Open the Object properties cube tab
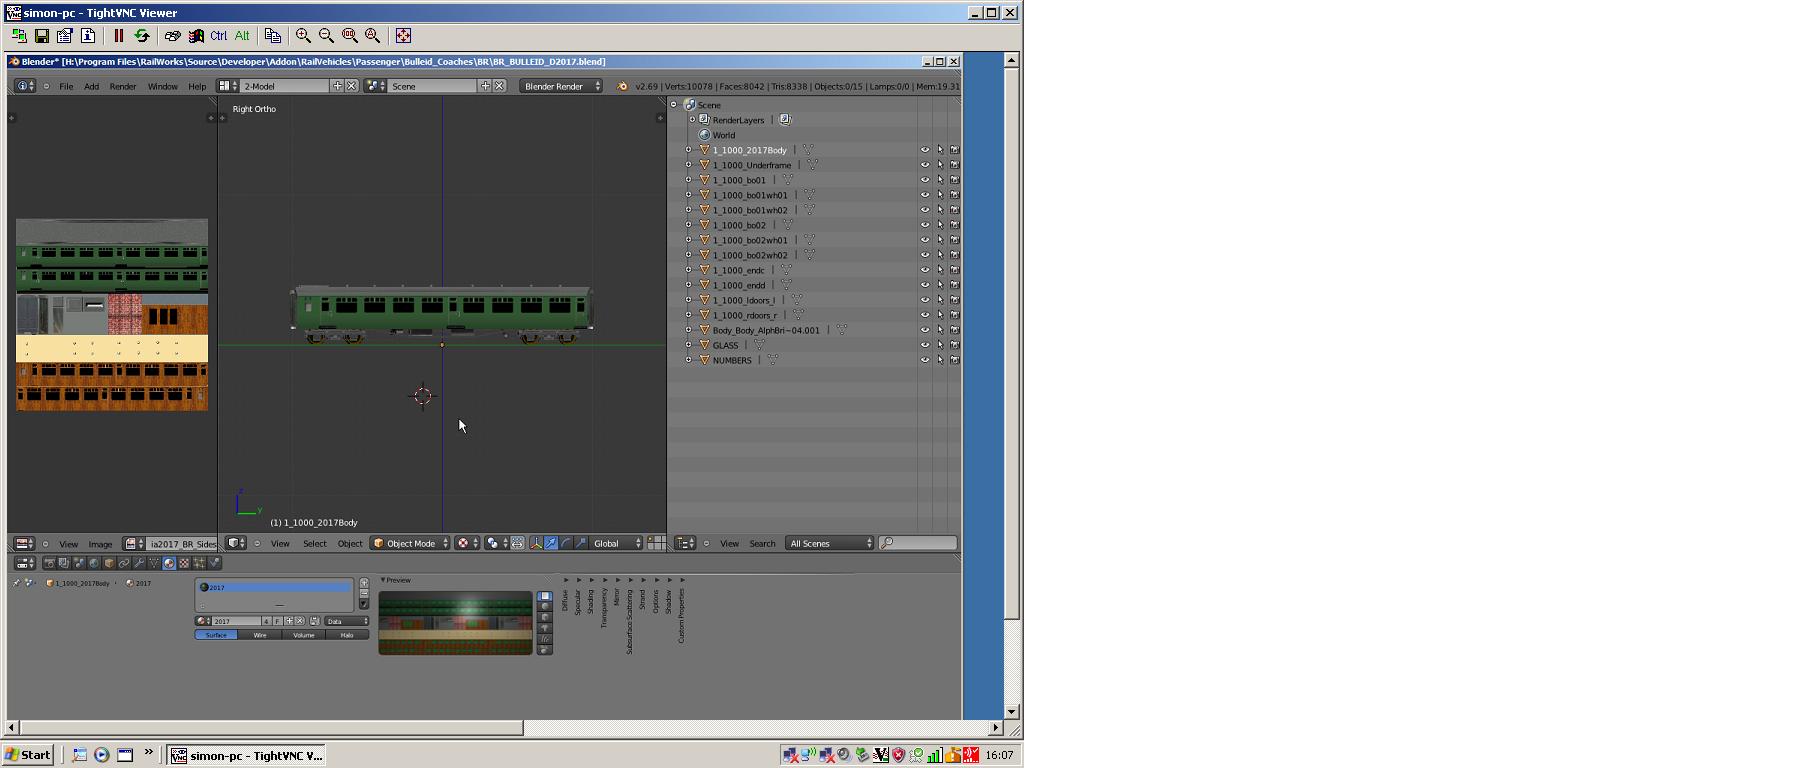Screen dimensions: 1800x768 tap(109, 563)
